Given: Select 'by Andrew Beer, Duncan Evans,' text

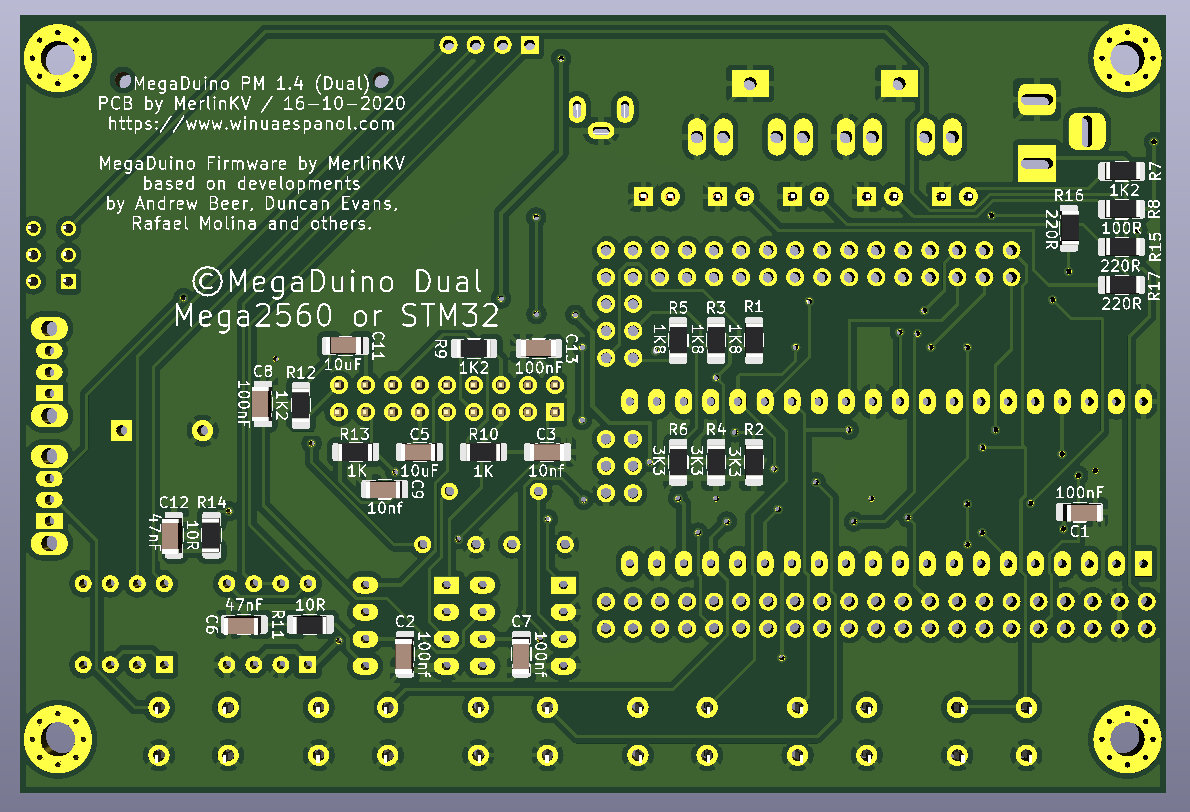Looking at the screenshot, I should [x=252, y=203].
